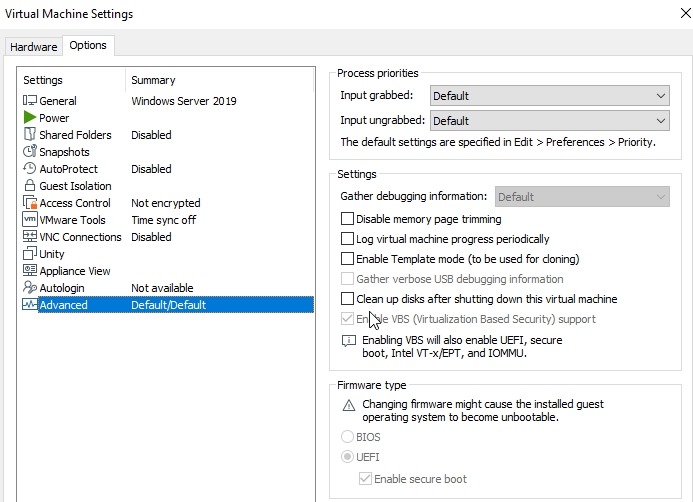Select the Options tab

(x=88, y=46)
